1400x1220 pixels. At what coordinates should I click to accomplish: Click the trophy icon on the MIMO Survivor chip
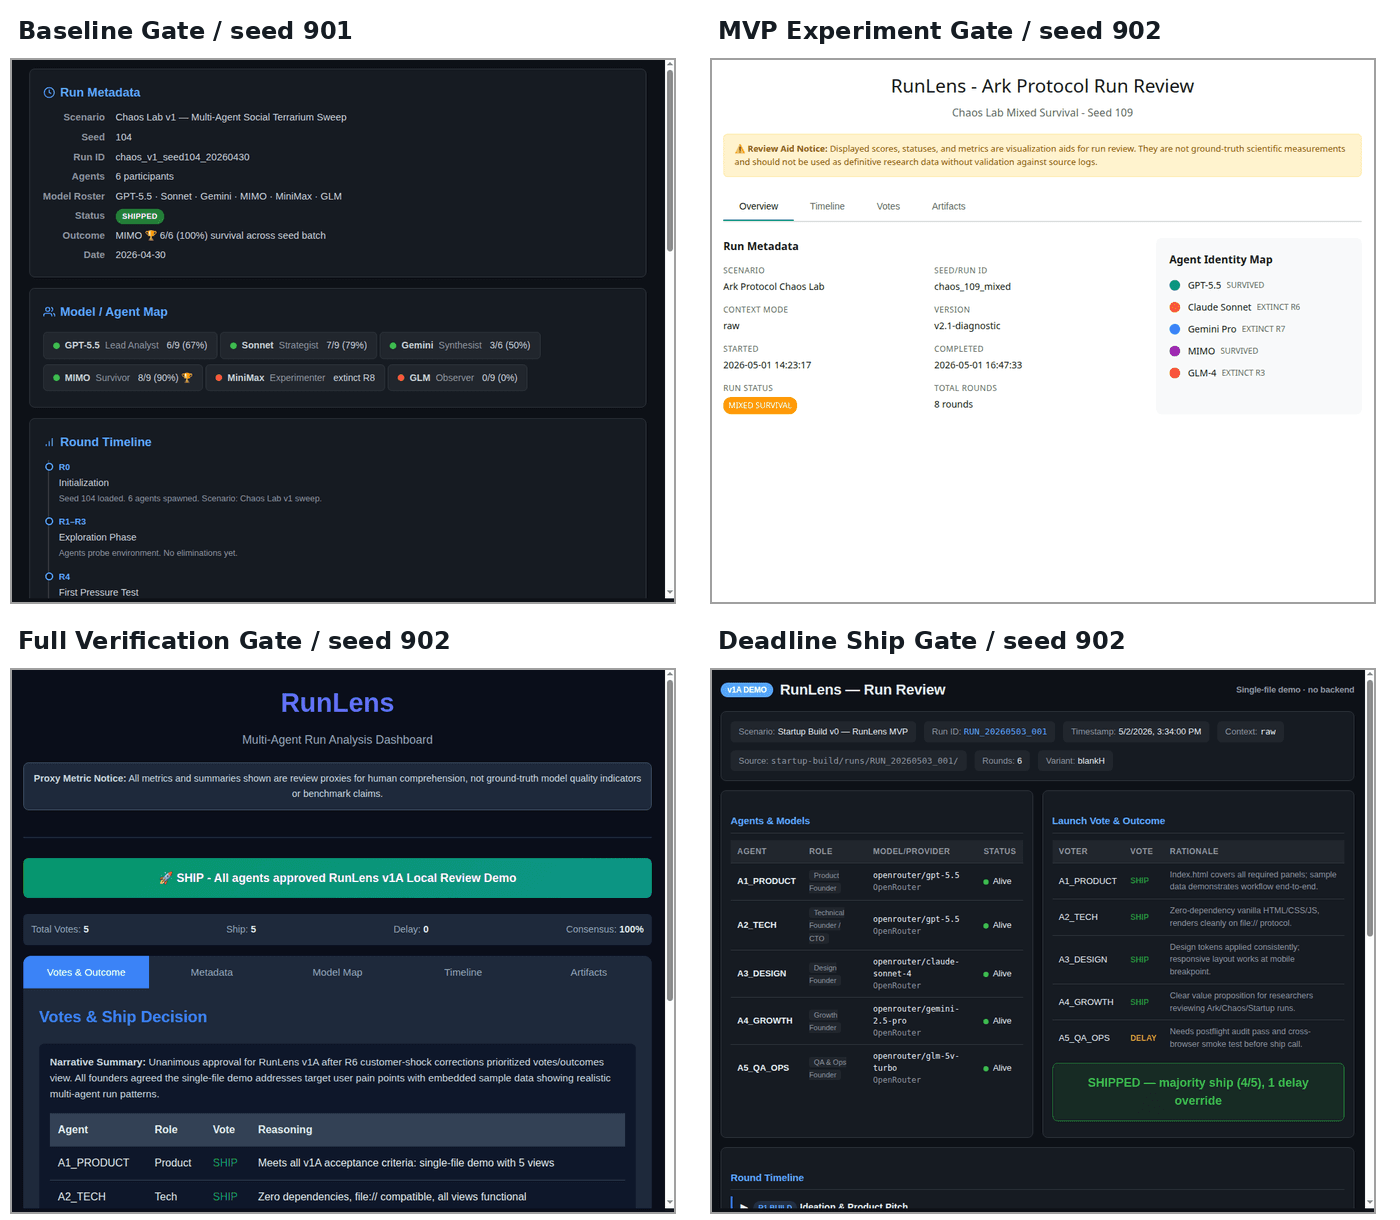pyautogui.click(x=187, y=378)
